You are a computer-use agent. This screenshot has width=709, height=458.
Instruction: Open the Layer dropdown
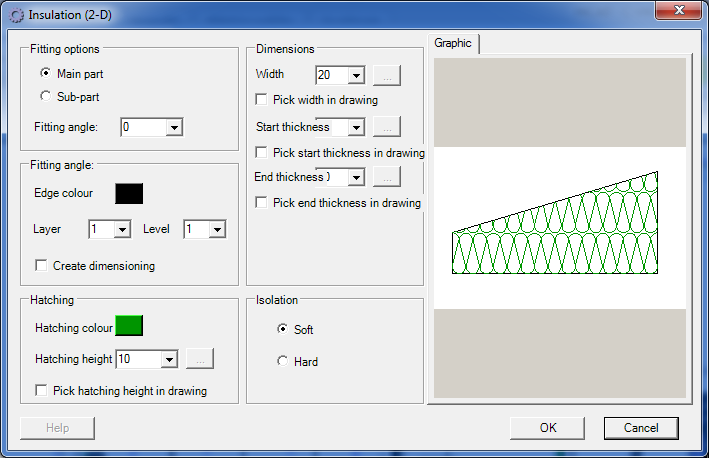pos(122,230)
